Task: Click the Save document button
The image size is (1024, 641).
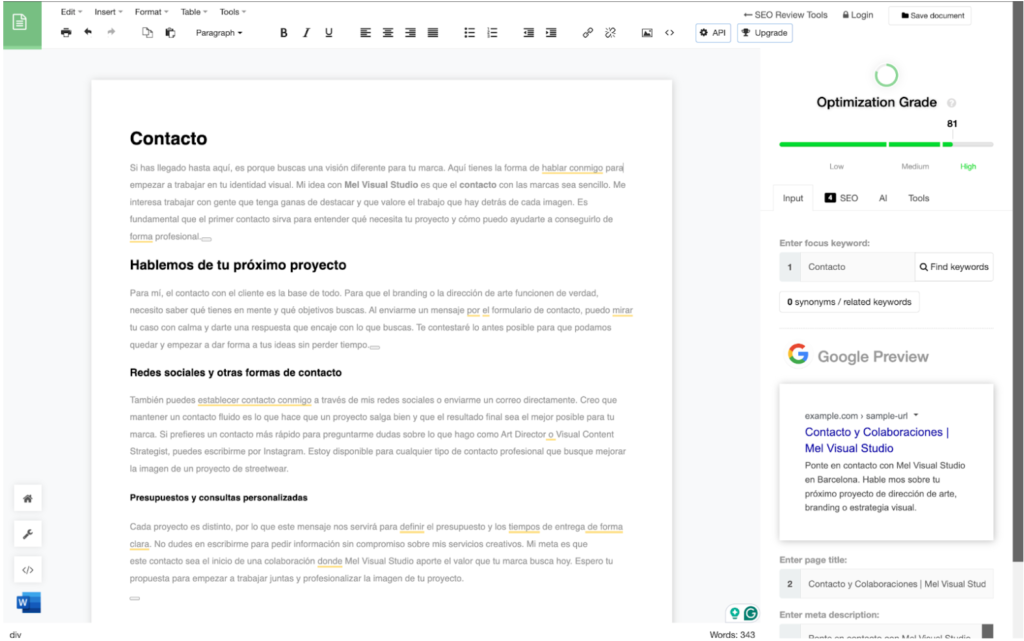Action: tap(932, 15)
